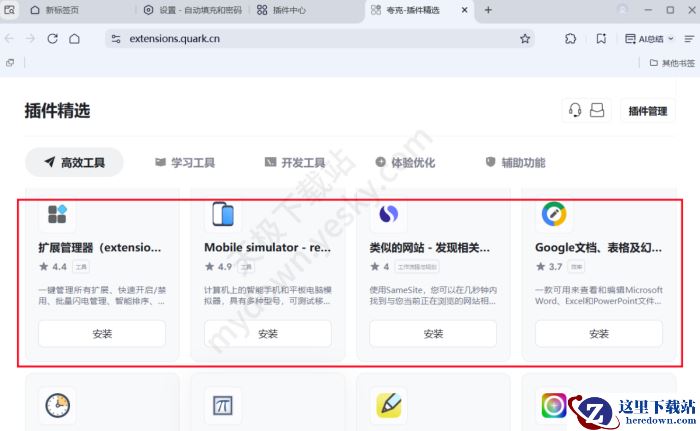Install the Mobile simulator extension
This screenshot has width=700, height=431.
point(268,334)
